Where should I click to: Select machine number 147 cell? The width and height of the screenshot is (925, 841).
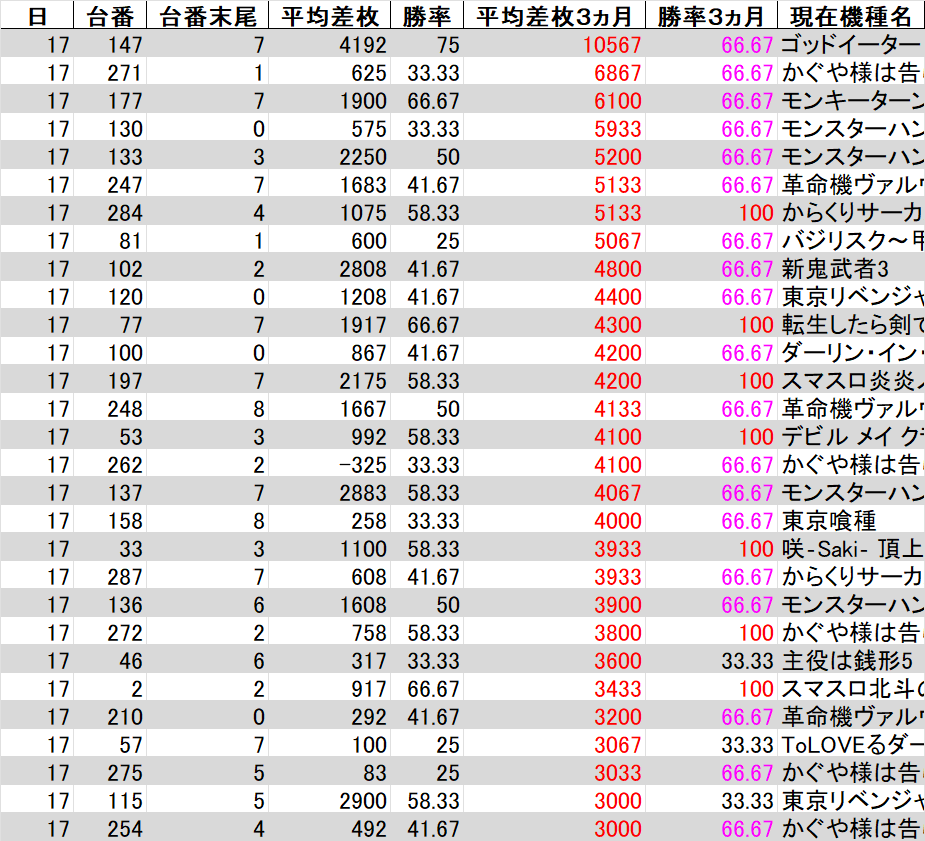110,45
